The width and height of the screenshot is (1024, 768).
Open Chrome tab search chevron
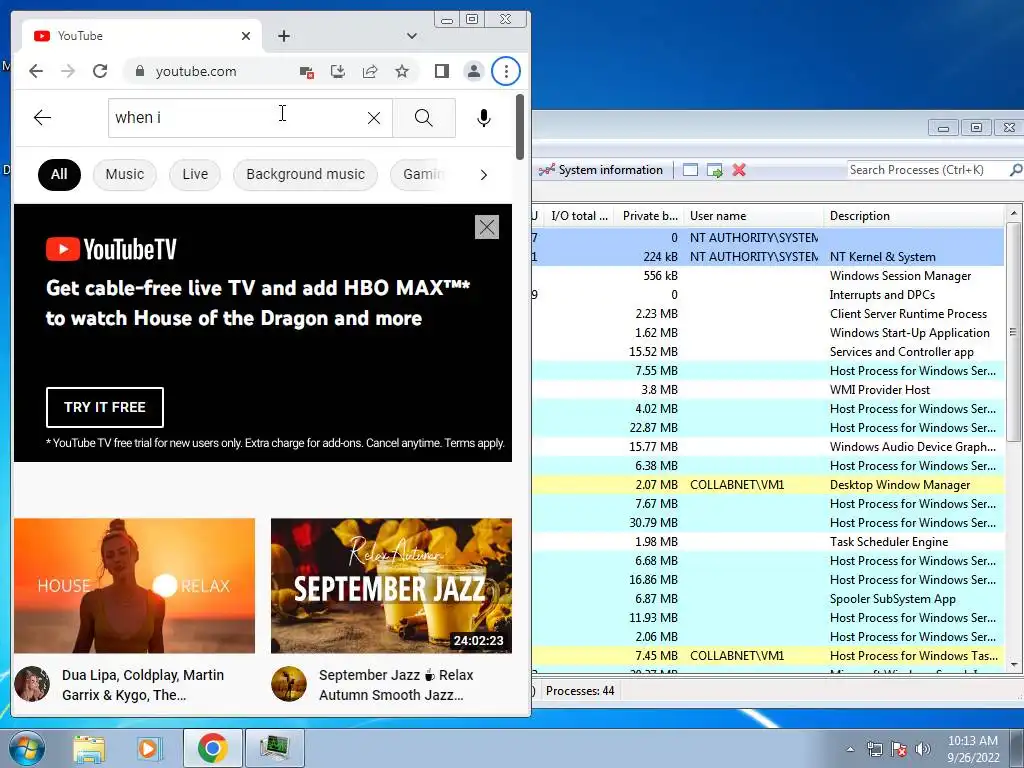411,36
